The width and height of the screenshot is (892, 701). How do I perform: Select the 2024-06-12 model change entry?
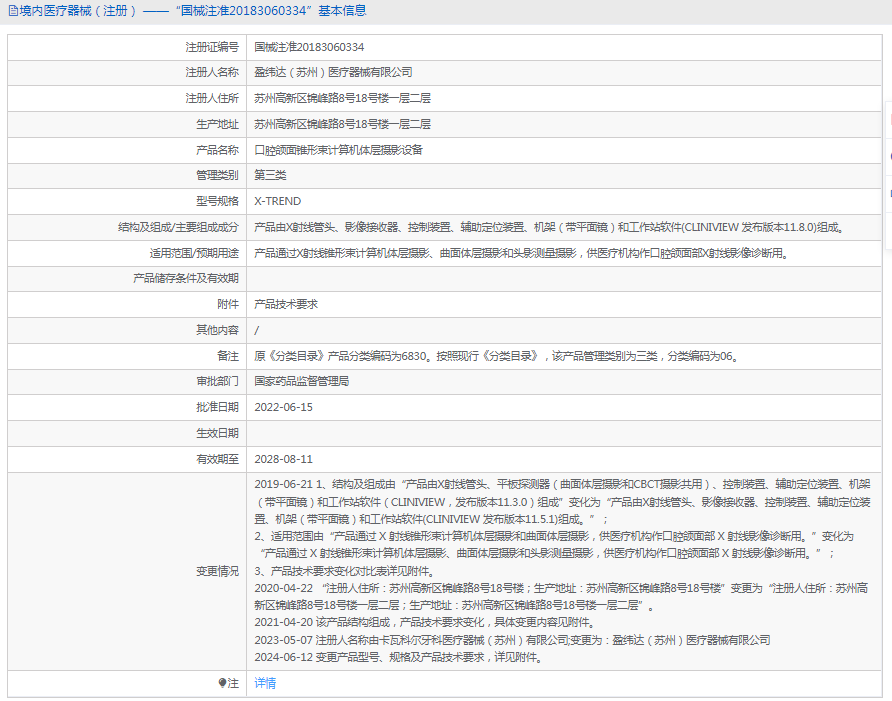coord(399,657)
